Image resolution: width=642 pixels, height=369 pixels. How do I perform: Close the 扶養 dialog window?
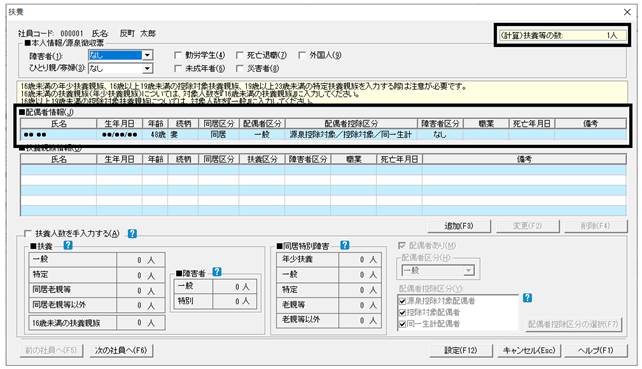[627, 12]
